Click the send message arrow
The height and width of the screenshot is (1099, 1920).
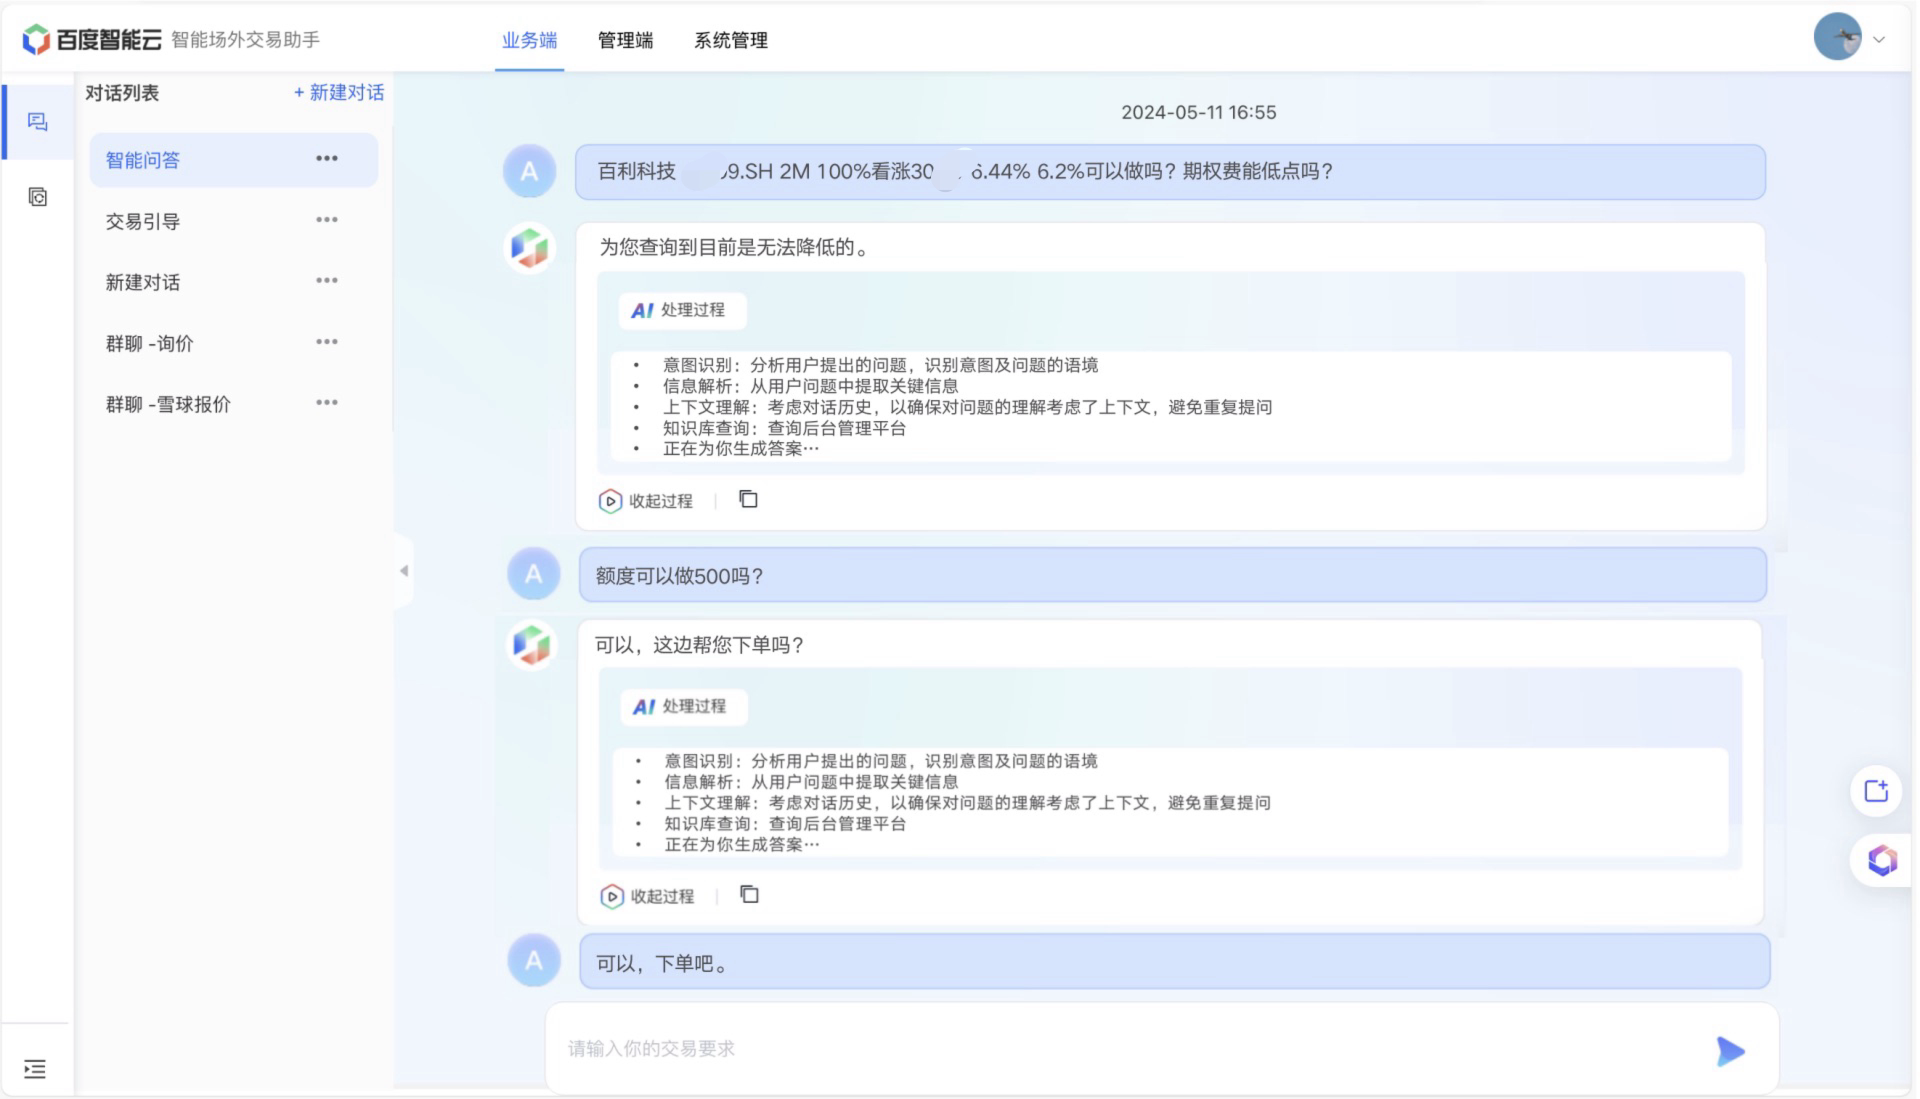pos(1730,1051)
